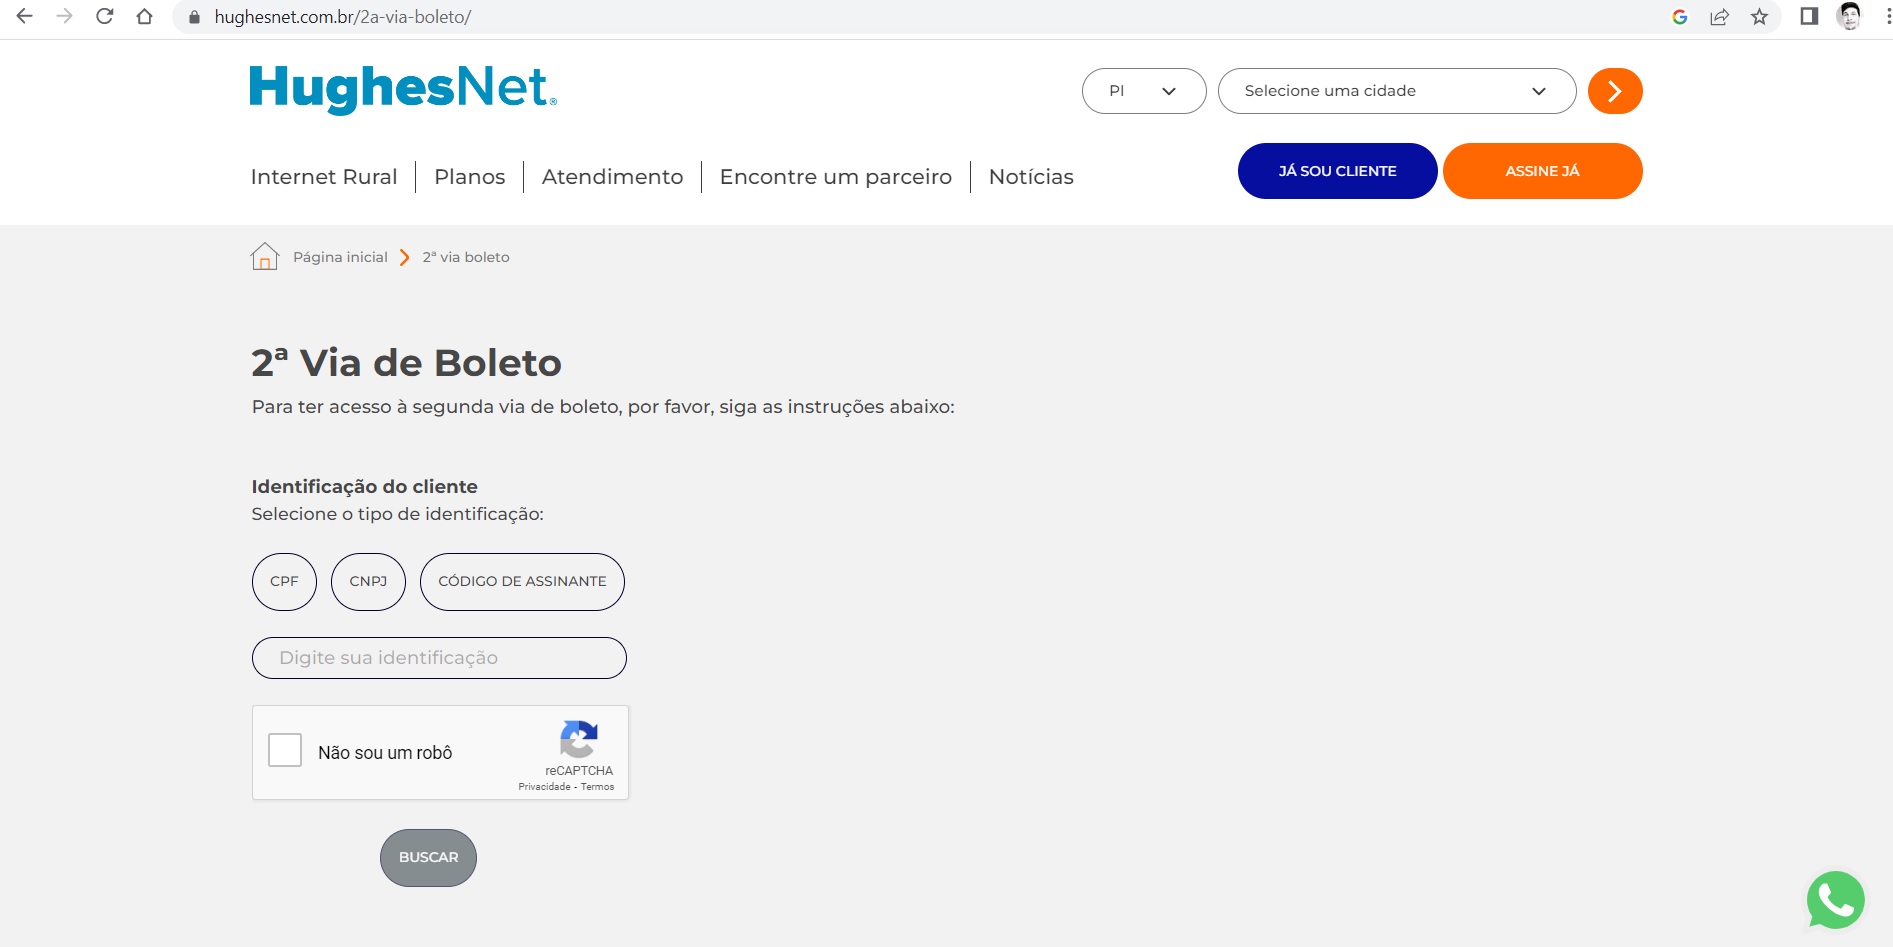Click the house icon in the breadcrumb
Viewport: 1893px width, 947px height.
(x=264, y=257)
